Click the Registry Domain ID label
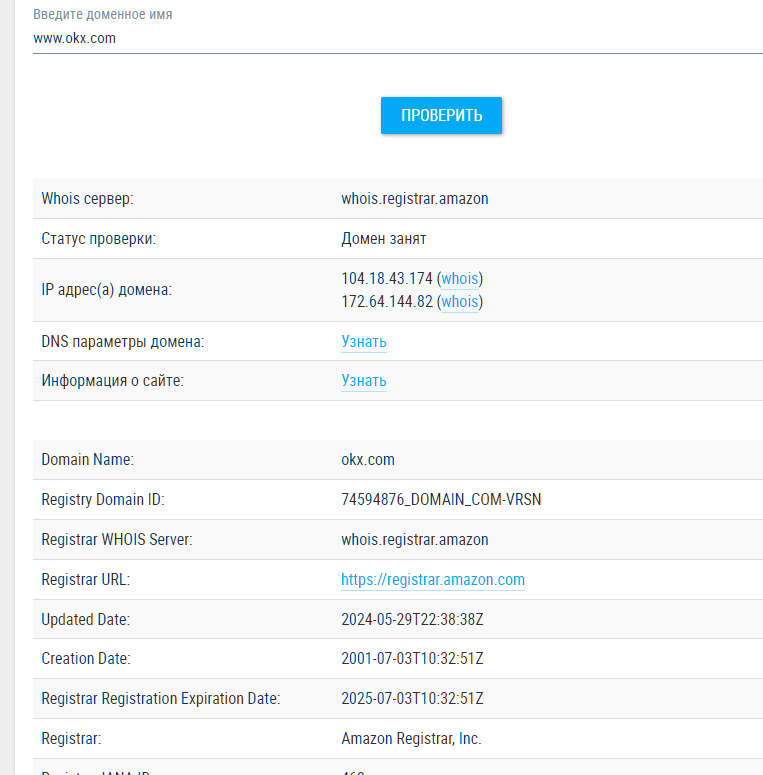 (103, 499)
